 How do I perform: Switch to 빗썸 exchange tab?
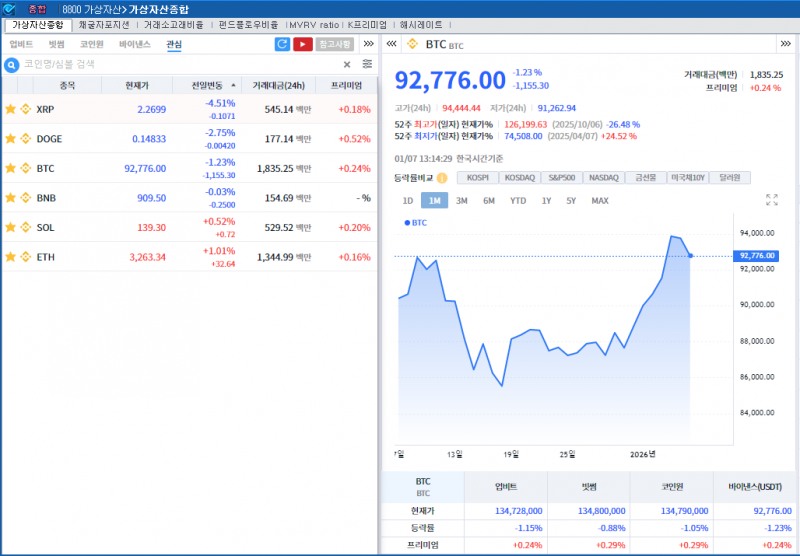coord(56,44)
